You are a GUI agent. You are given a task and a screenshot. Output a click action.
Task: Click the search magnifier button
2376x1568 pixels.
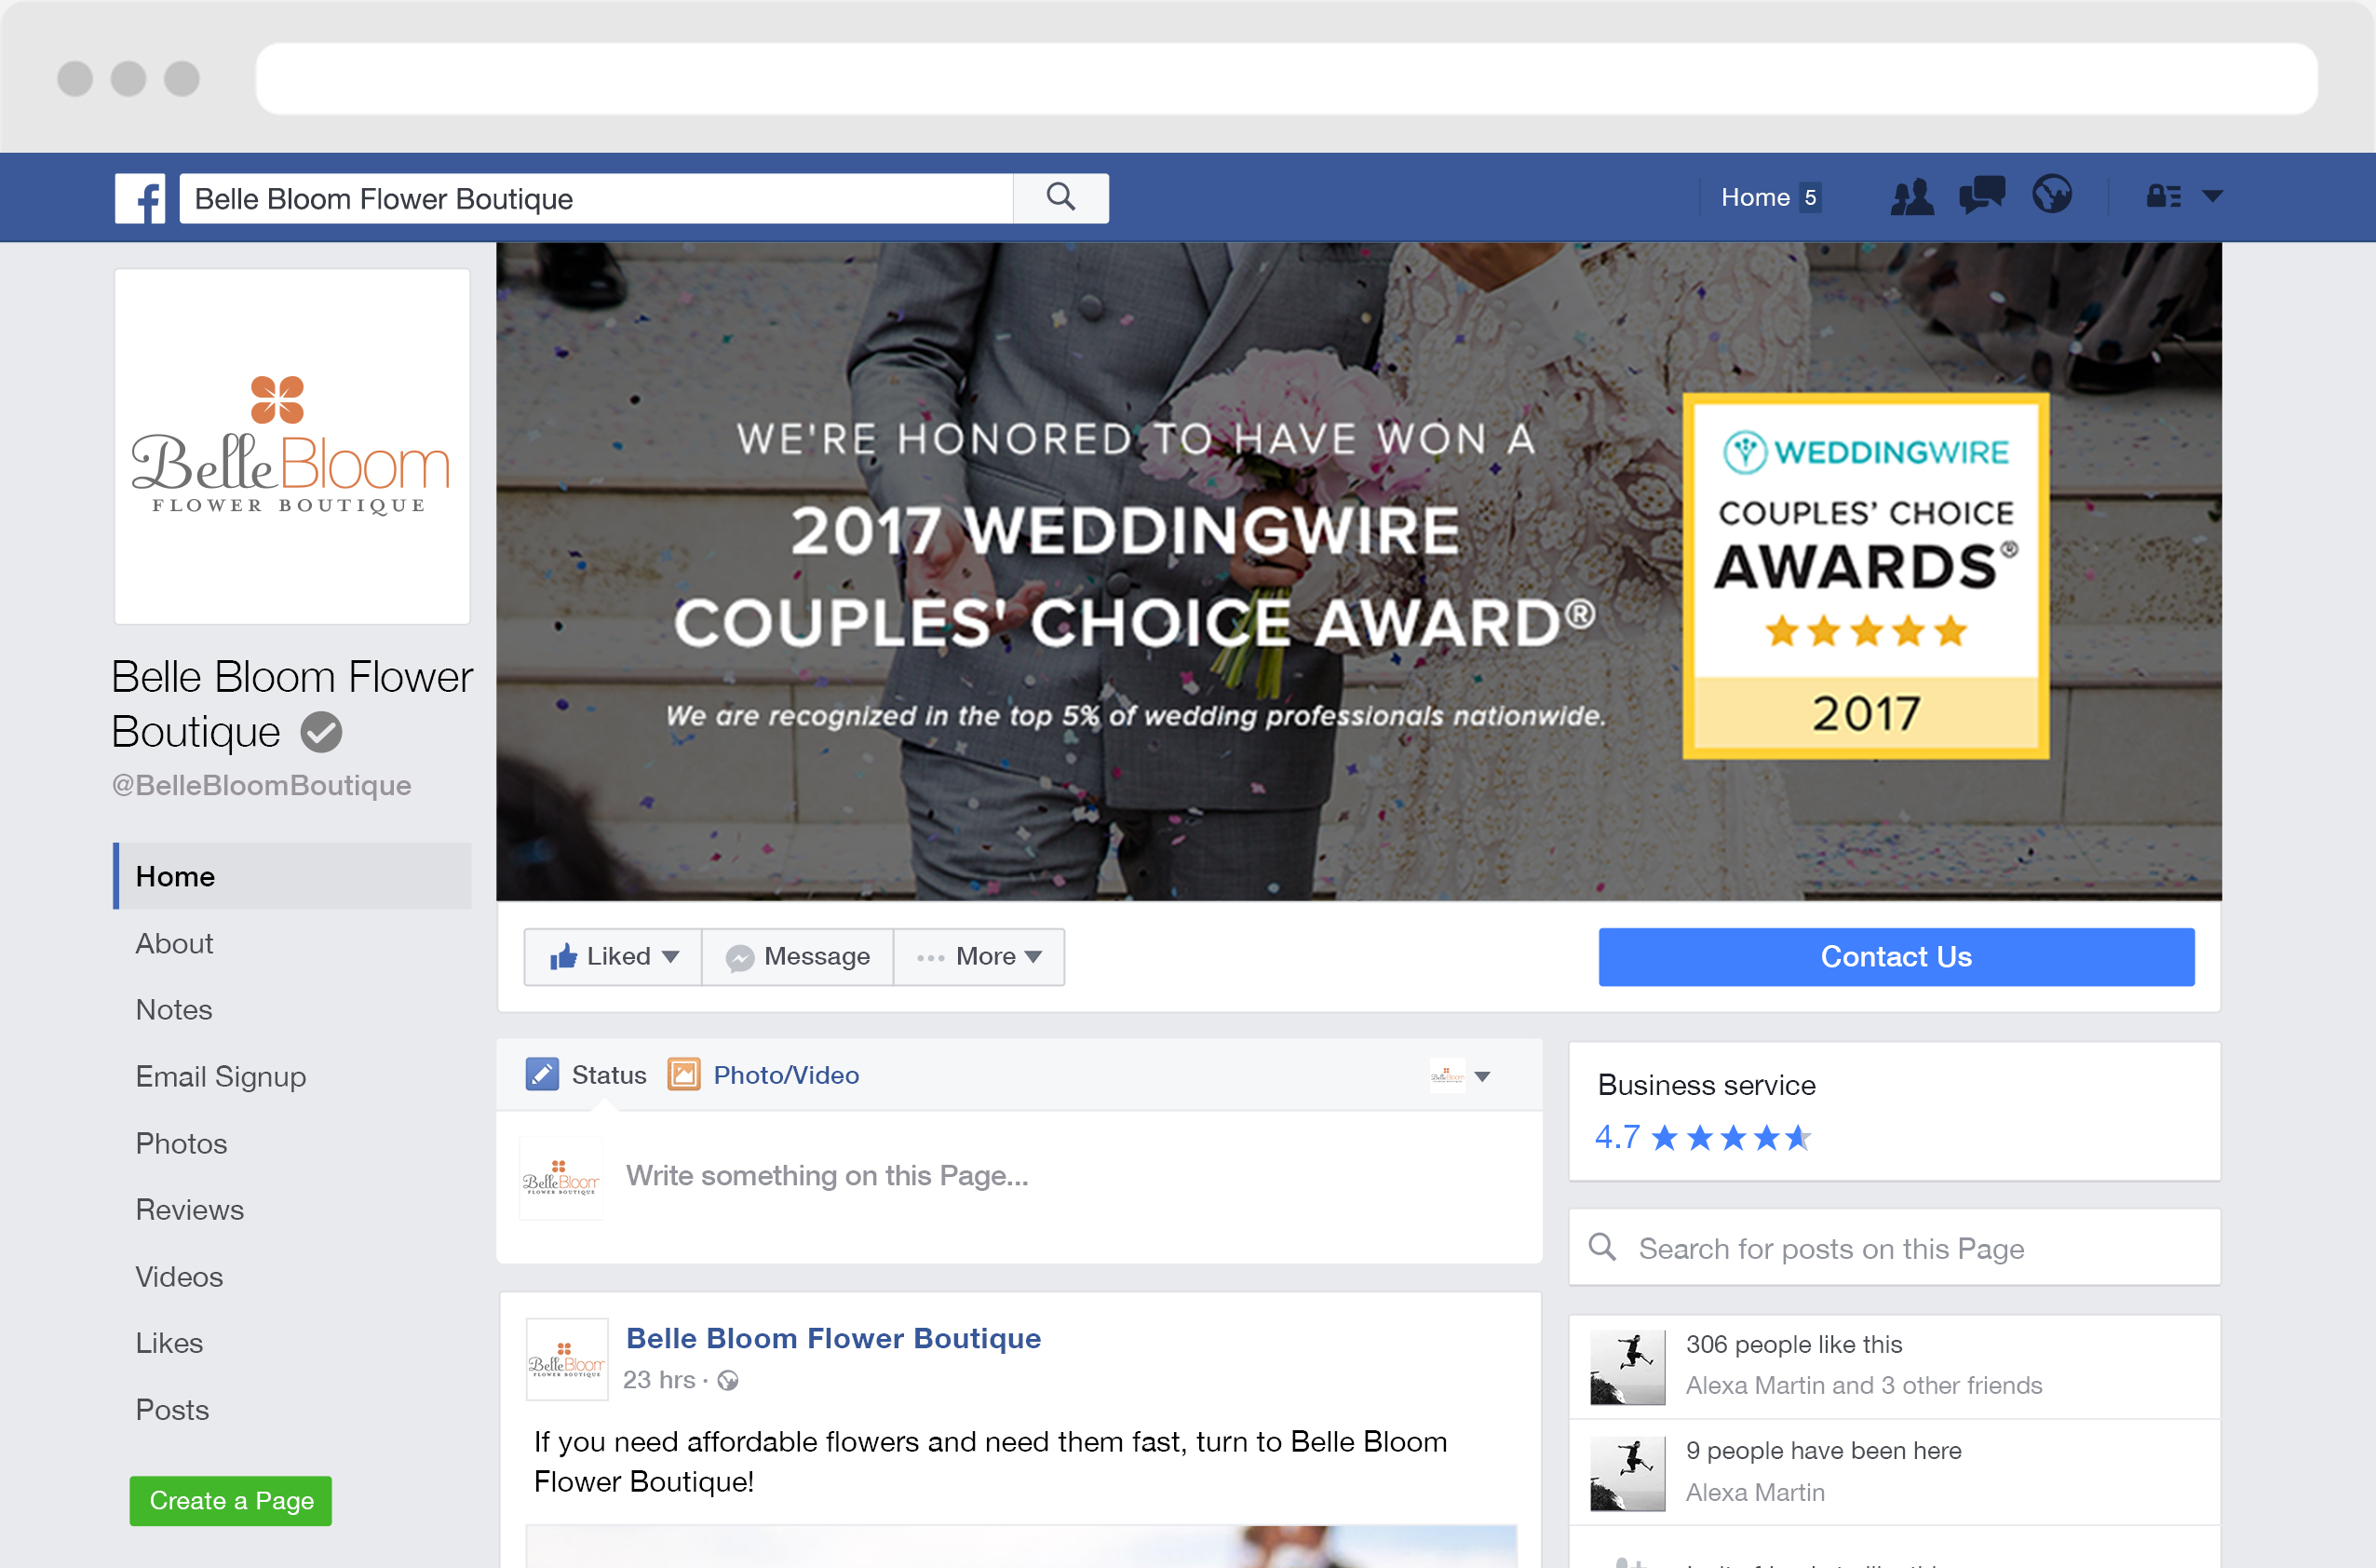(x=1061, y=198)
